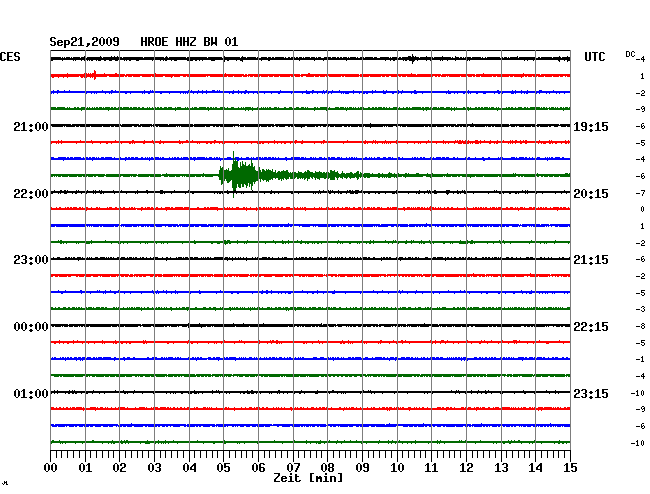
Task: Click the DC value 0 in the right column
Action: click(643, 209)
